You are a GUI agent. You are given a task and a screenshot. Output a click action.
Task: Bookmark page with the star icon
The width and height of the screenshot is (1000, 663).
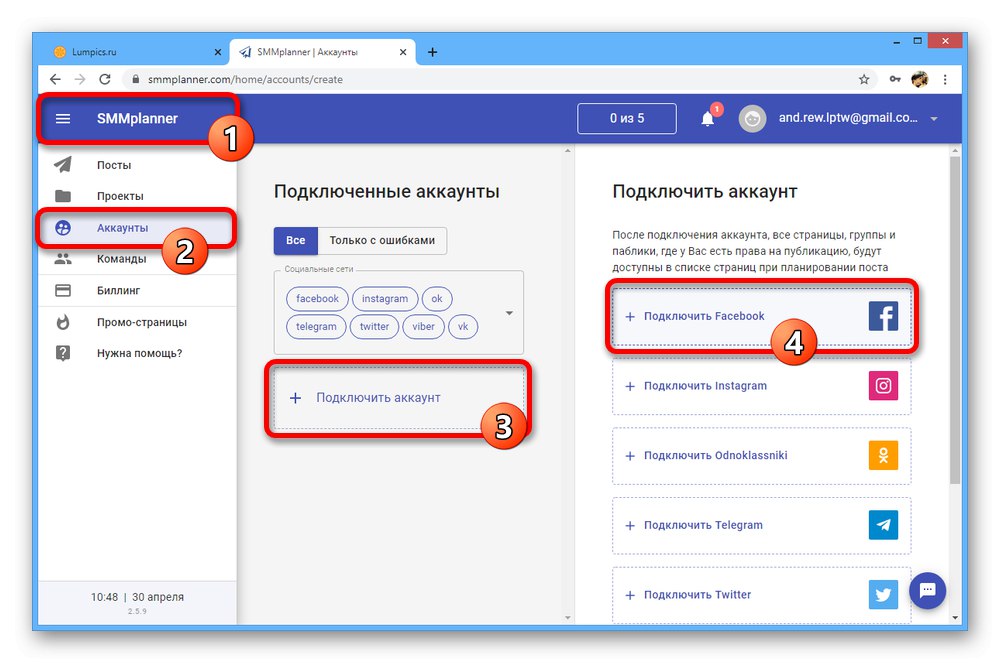[864, 79]
